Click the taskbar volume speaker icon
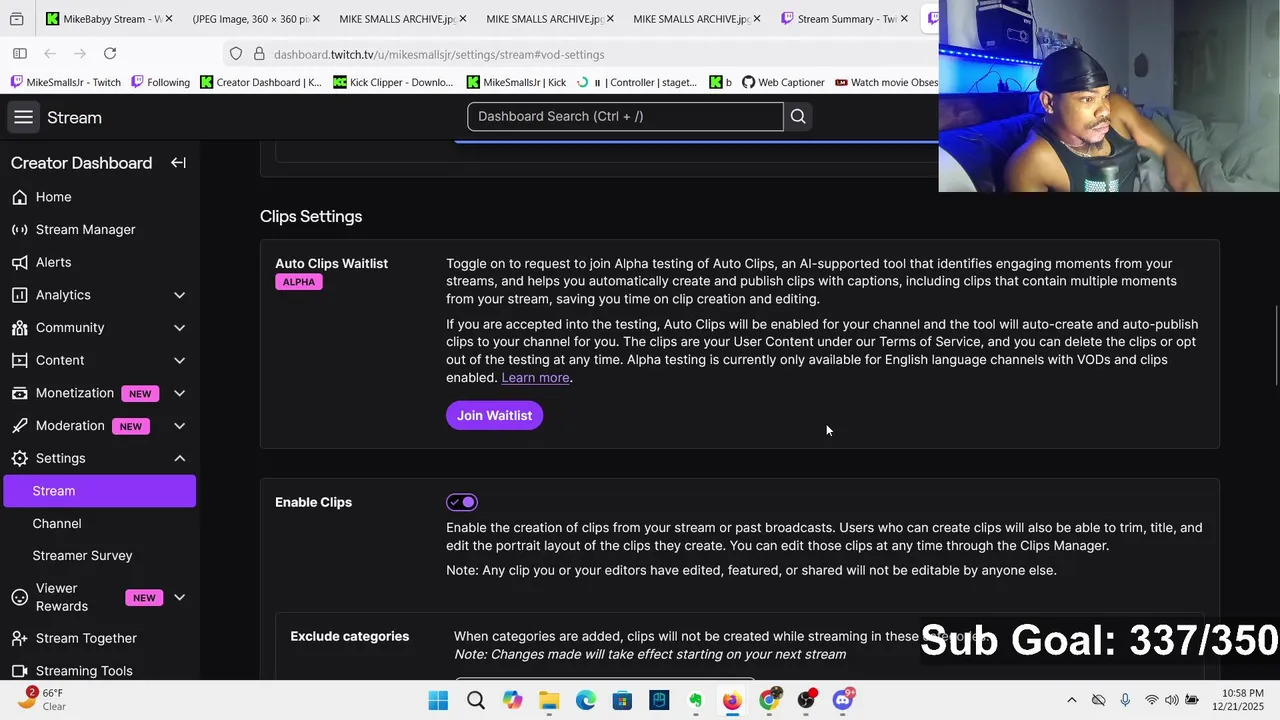The width and height of the screenshot is (1280, 720). 1171,700
